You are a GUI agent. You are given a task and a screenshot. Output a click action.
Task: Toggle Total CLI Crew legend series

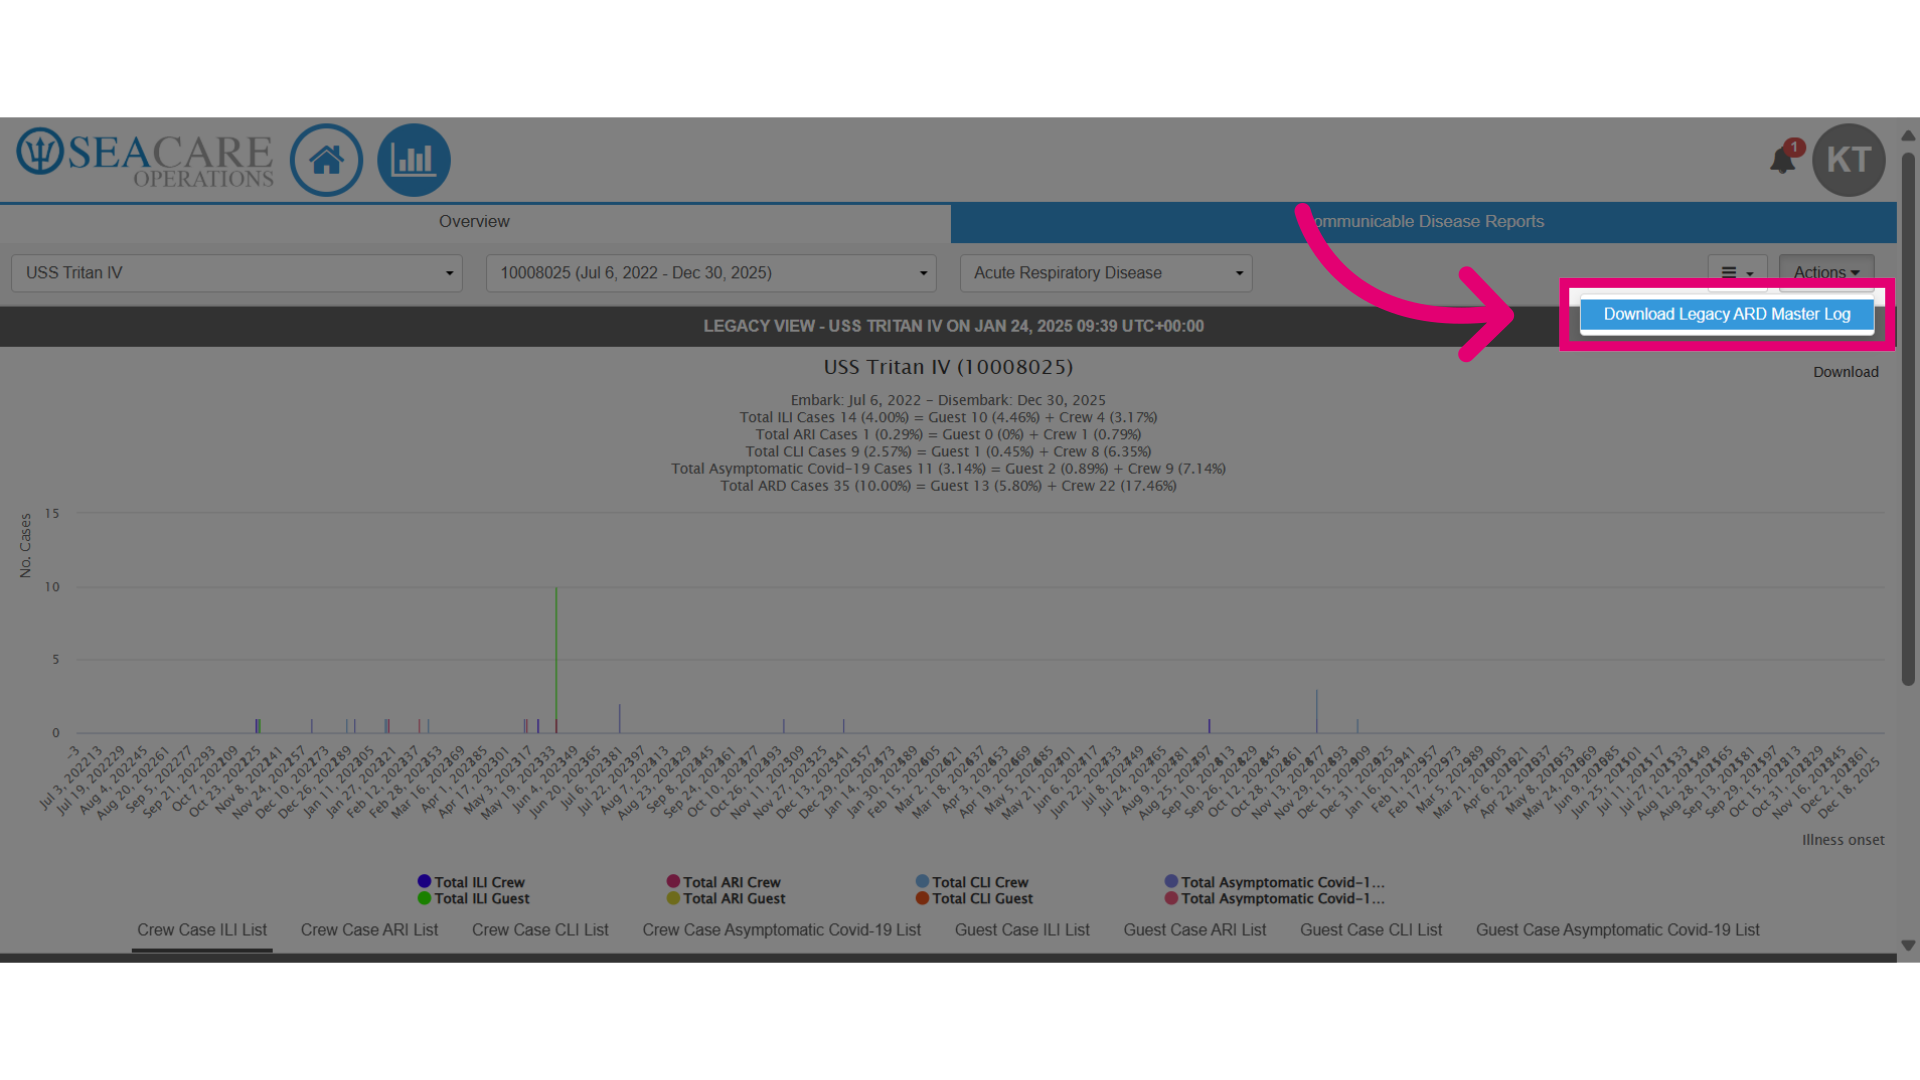(x=972, y=882)
